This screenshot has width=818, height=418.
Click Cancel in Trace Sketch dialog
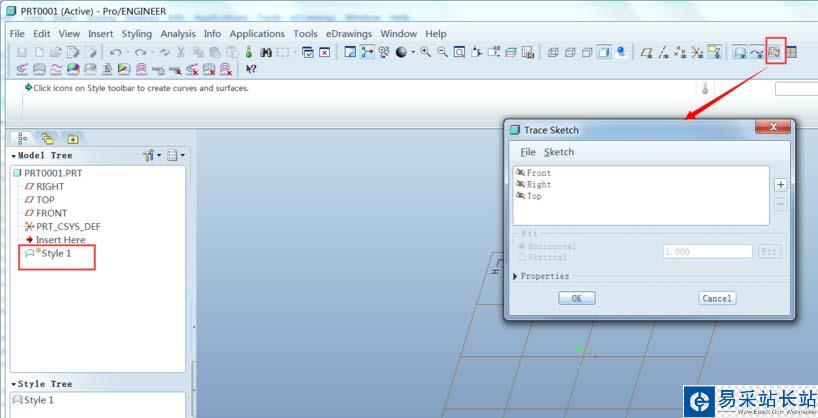tap(717, 298)
